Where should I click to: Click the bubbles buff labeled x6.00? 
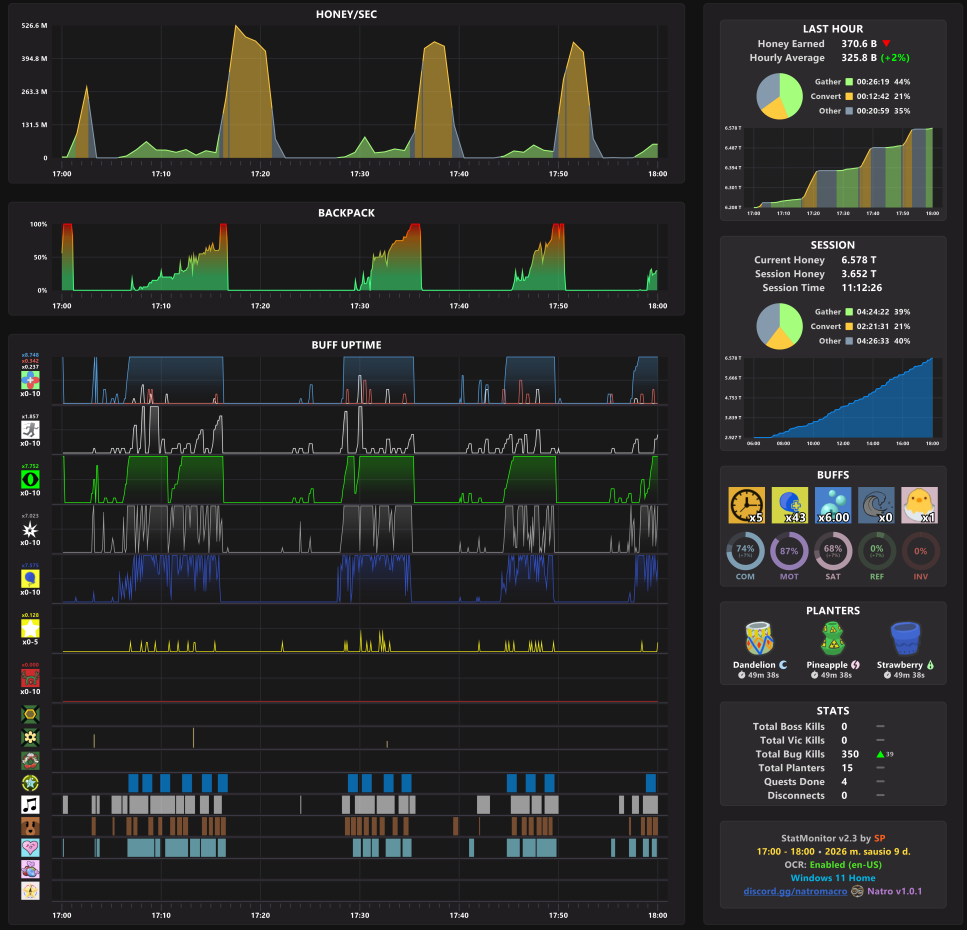pyautogui.click(x=833, y=505)
